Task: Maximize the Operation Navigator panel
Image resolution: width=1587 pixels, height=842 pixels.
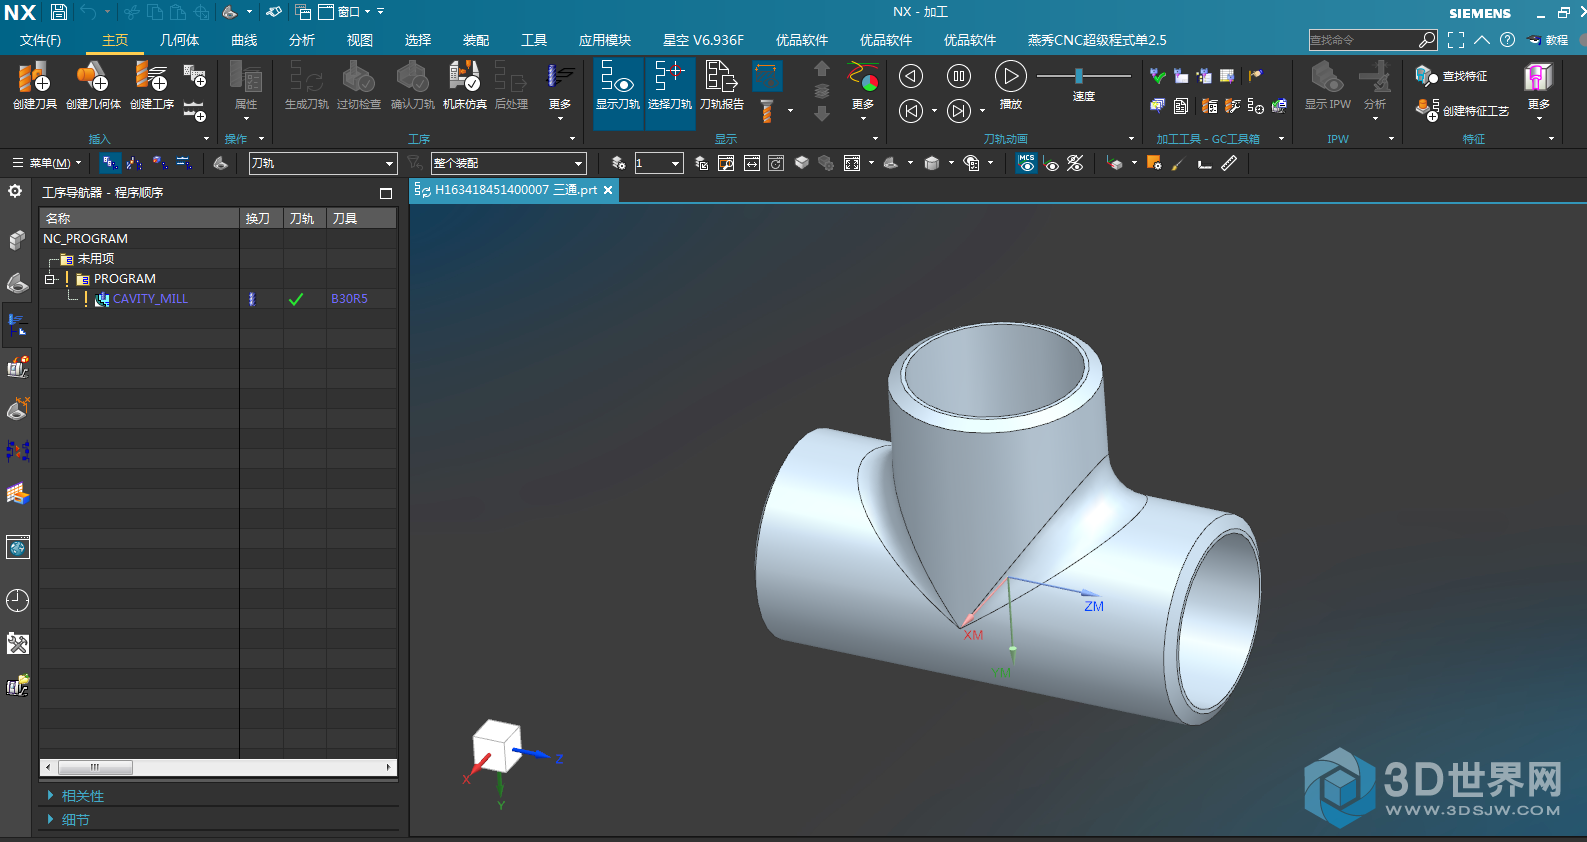Action: tap(386, 193)
